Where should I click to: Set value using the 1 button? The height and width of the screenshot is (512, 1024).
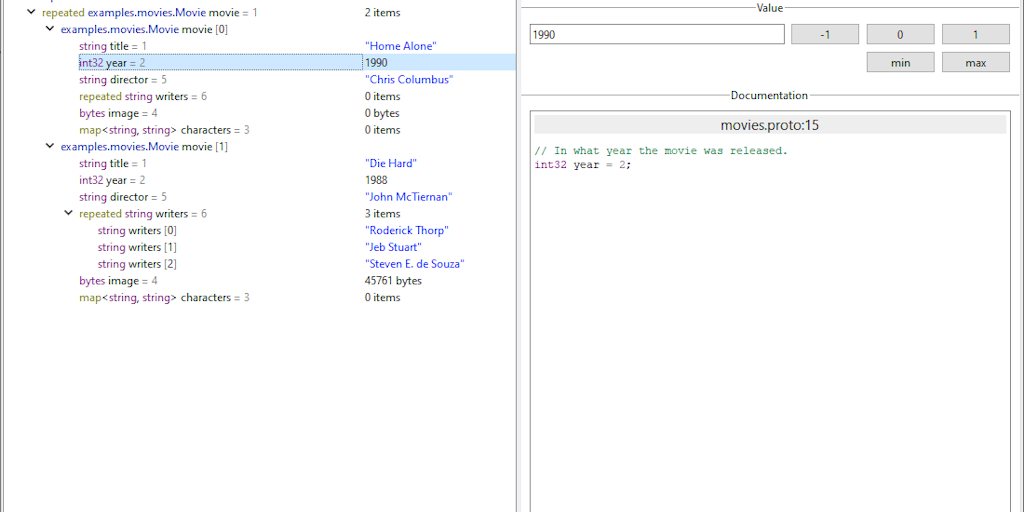pyautogui.click(x=975, y=35)
